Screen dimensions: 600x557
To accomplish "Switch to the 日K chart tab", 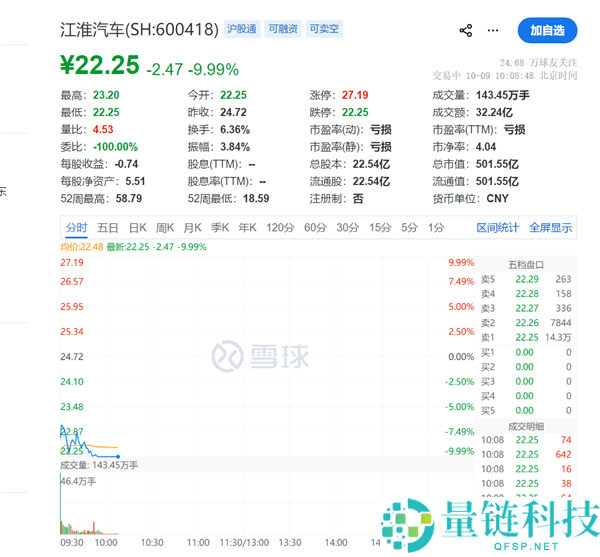I will point(138,228).
